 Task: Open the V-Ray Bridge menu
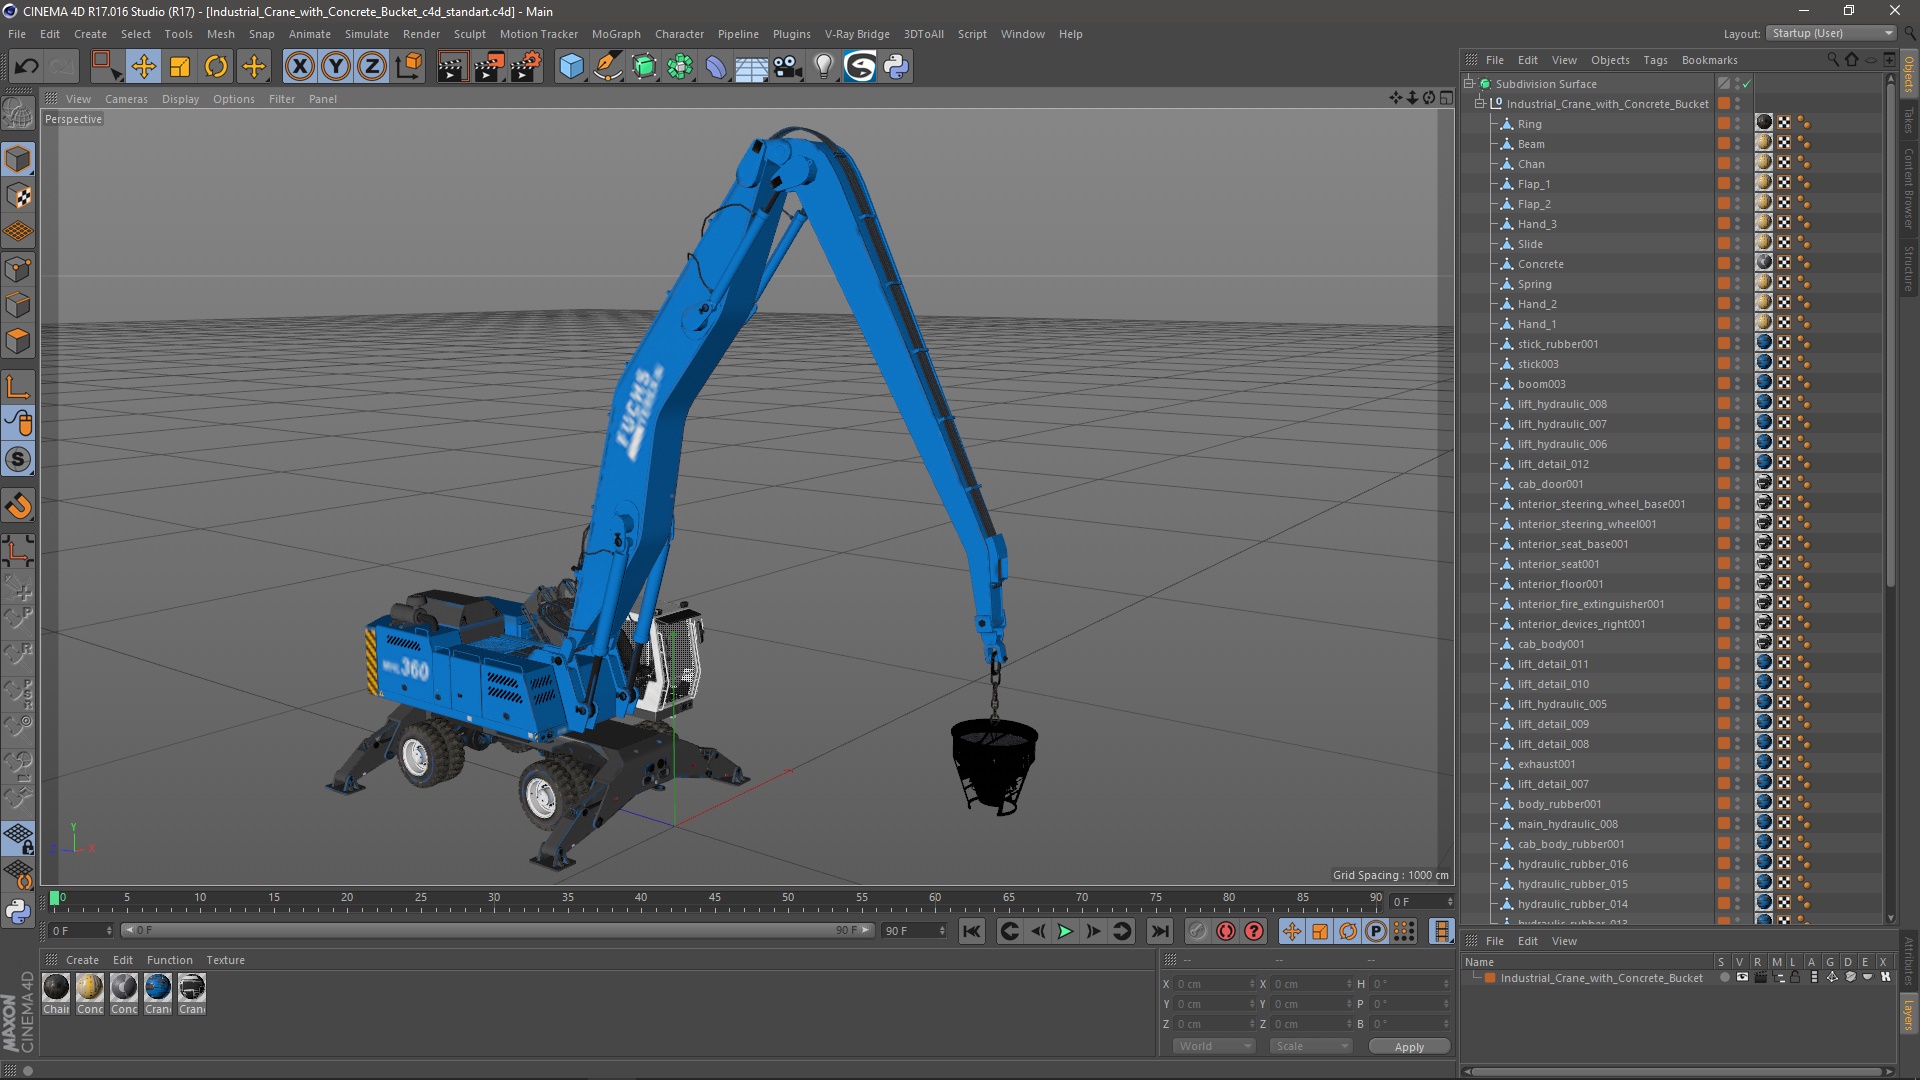857,34
